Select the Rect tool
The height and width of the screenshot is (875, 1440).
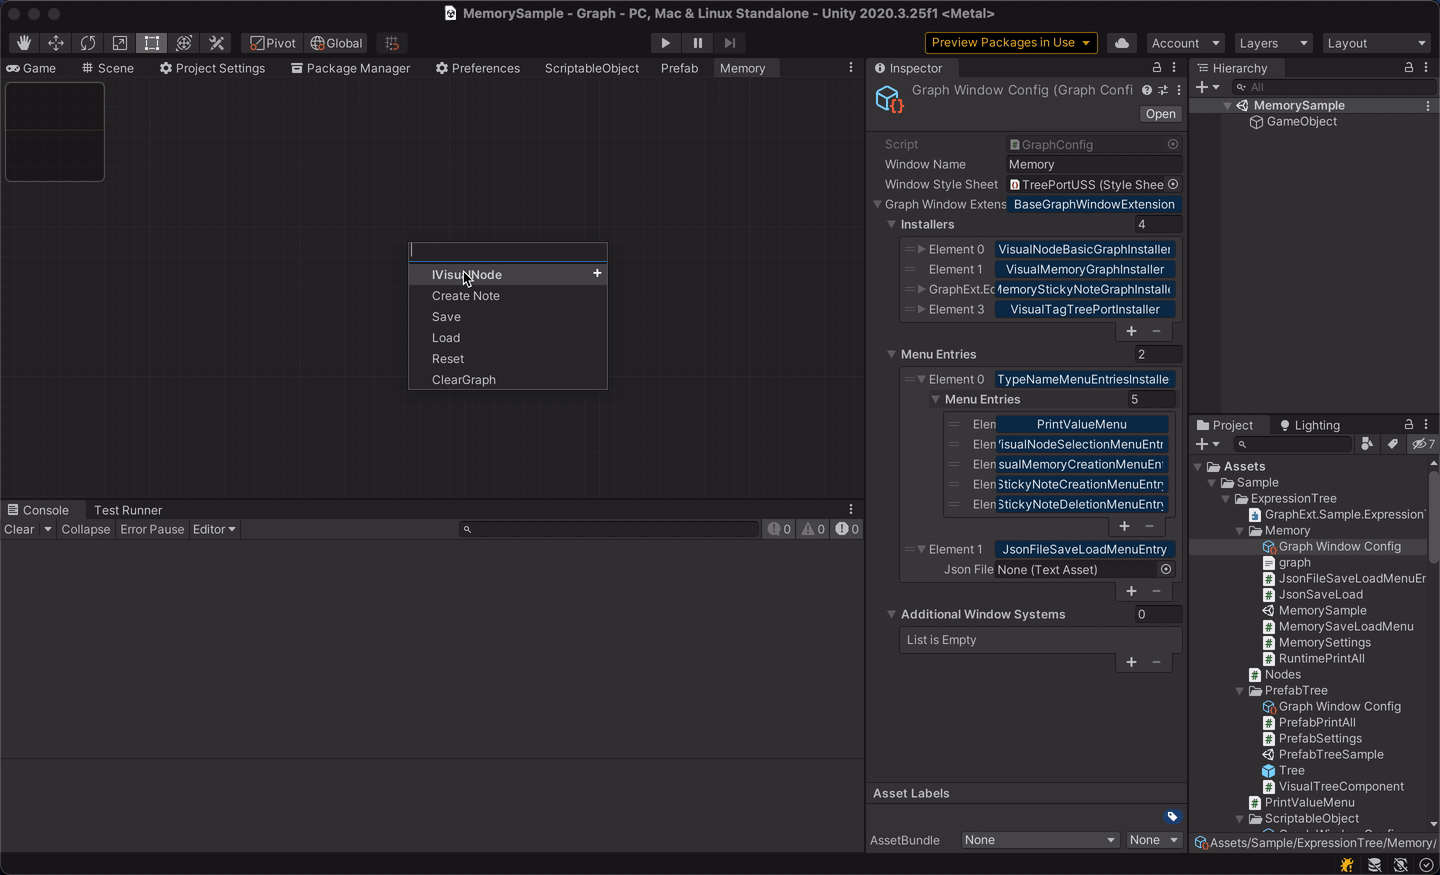click(x=152, y=43)
